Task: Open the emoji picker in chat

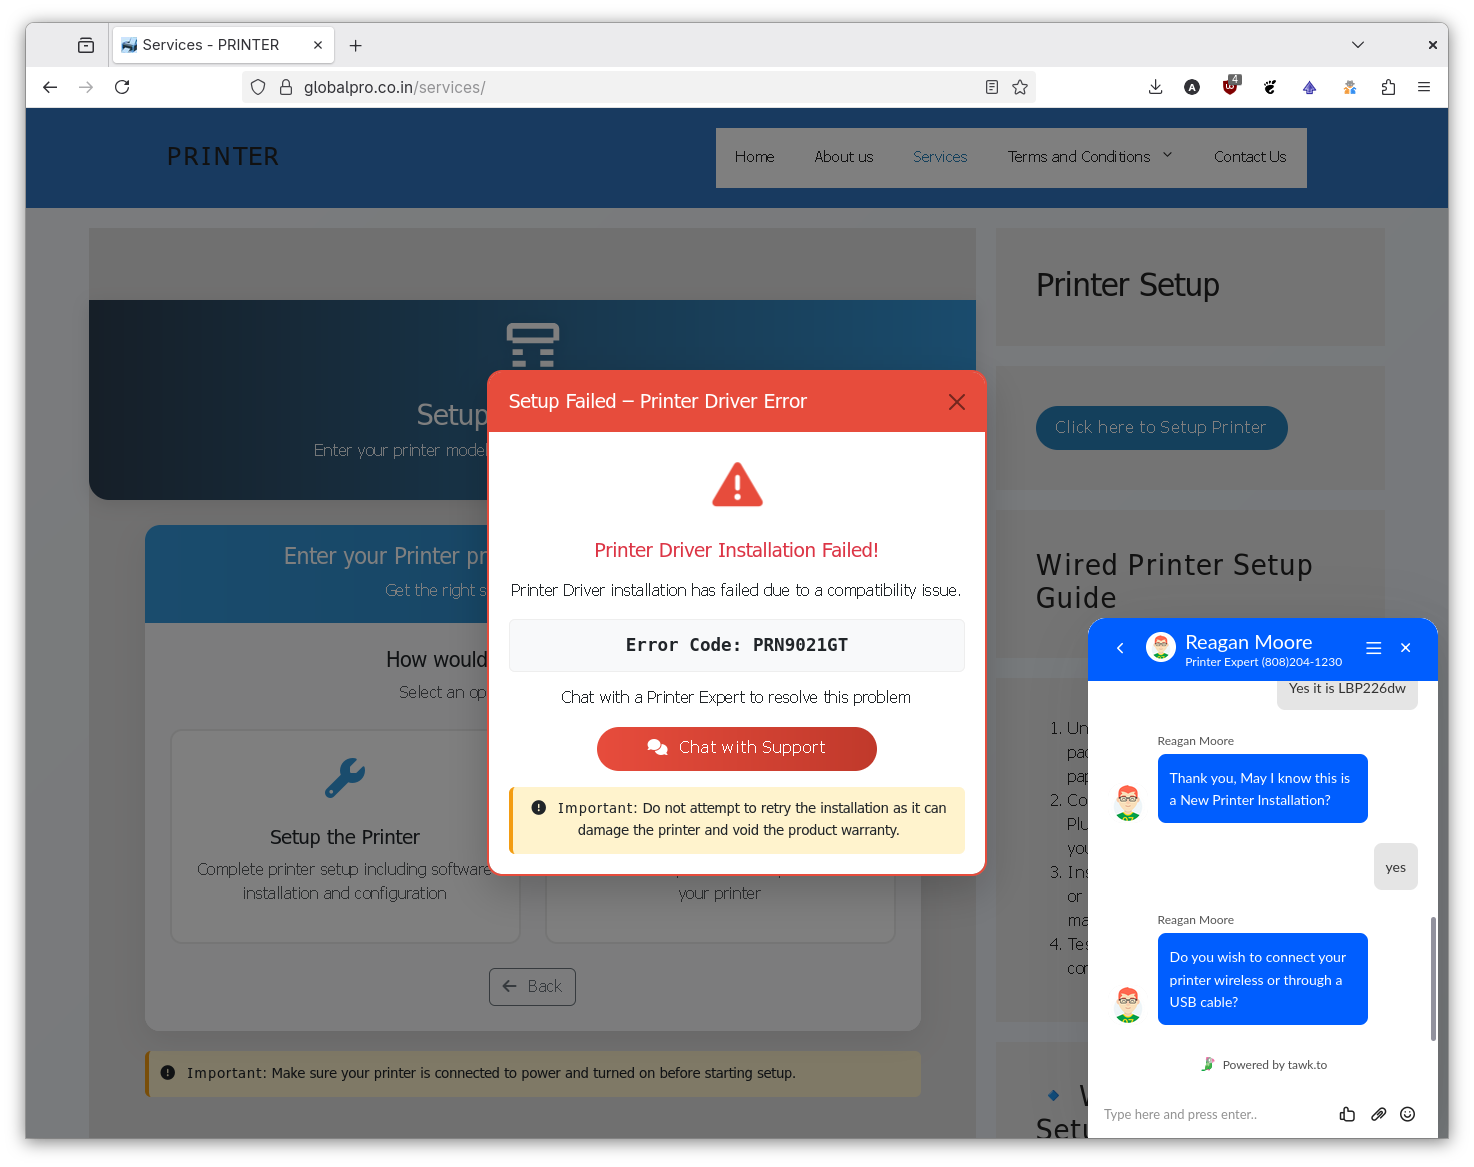Action: pyautogui.click(x=1408, y=1114)
